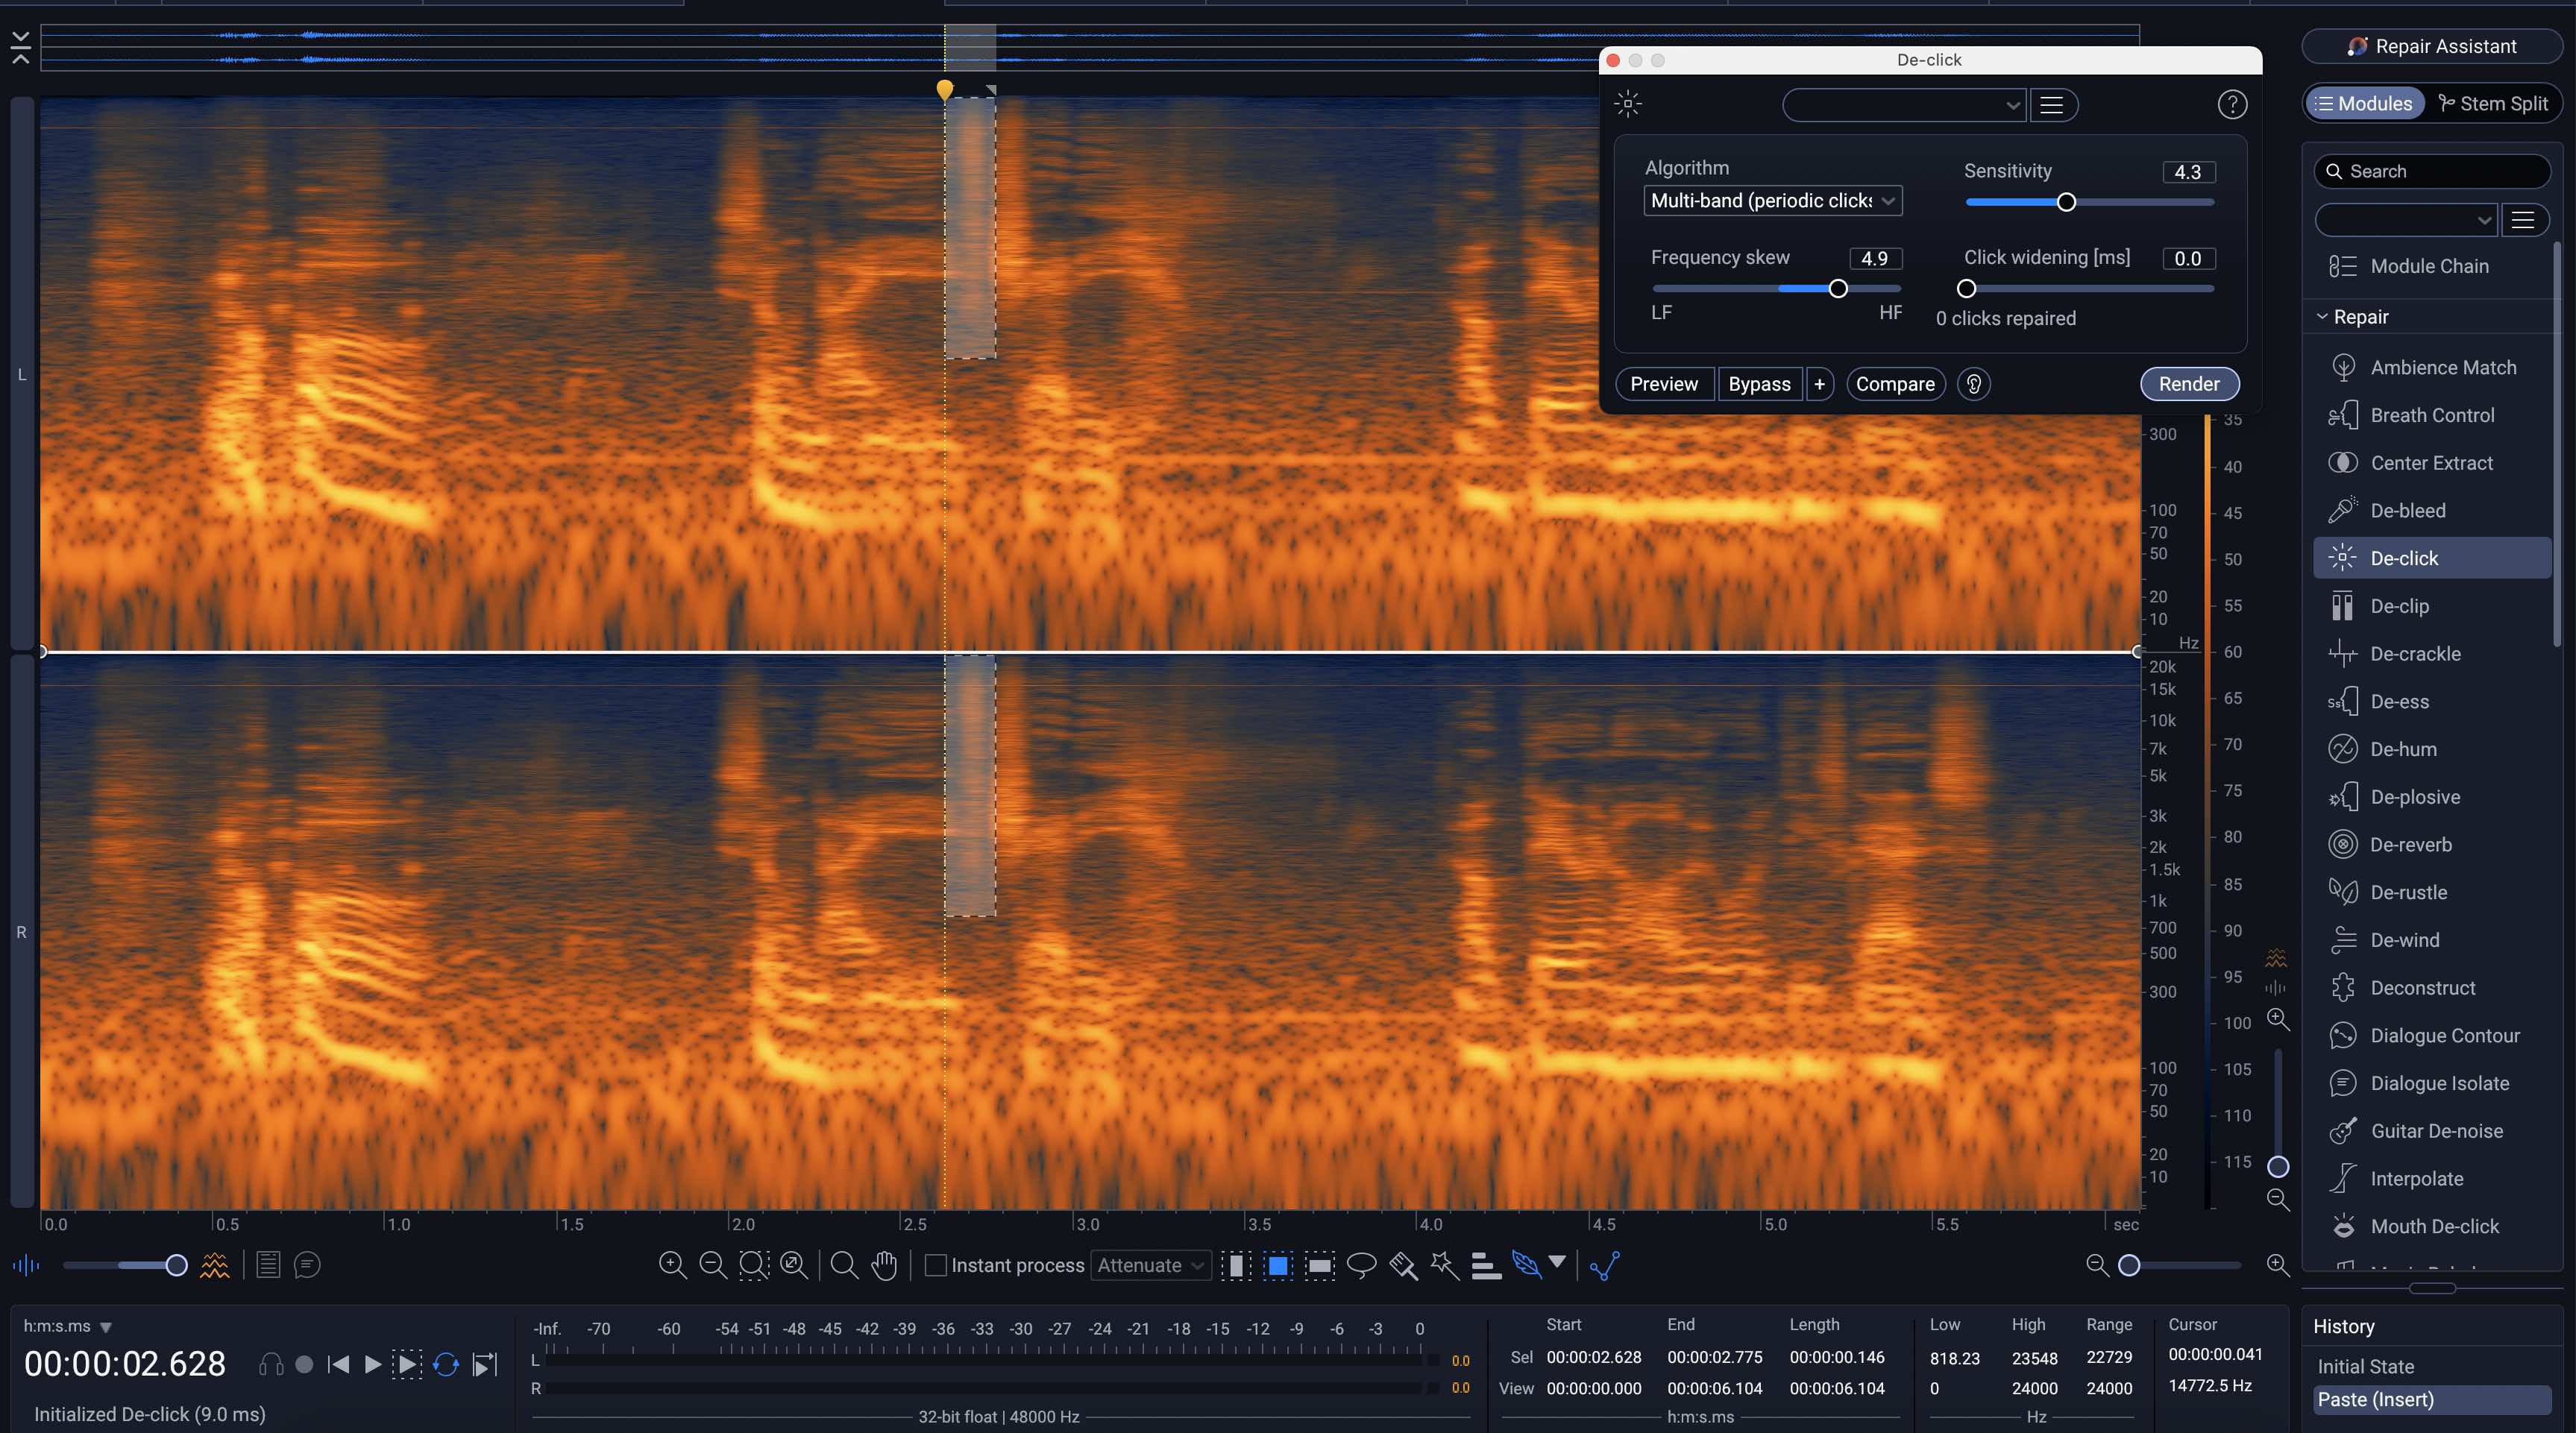
Task: Choose the Frequency selection tool
Action: [1320, 1265]
